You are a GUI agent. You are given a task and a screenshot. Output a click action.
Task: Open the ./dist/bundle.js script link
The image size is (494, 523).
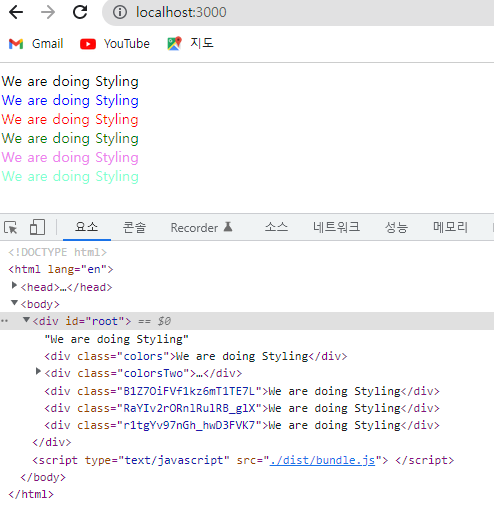(322, 460)
